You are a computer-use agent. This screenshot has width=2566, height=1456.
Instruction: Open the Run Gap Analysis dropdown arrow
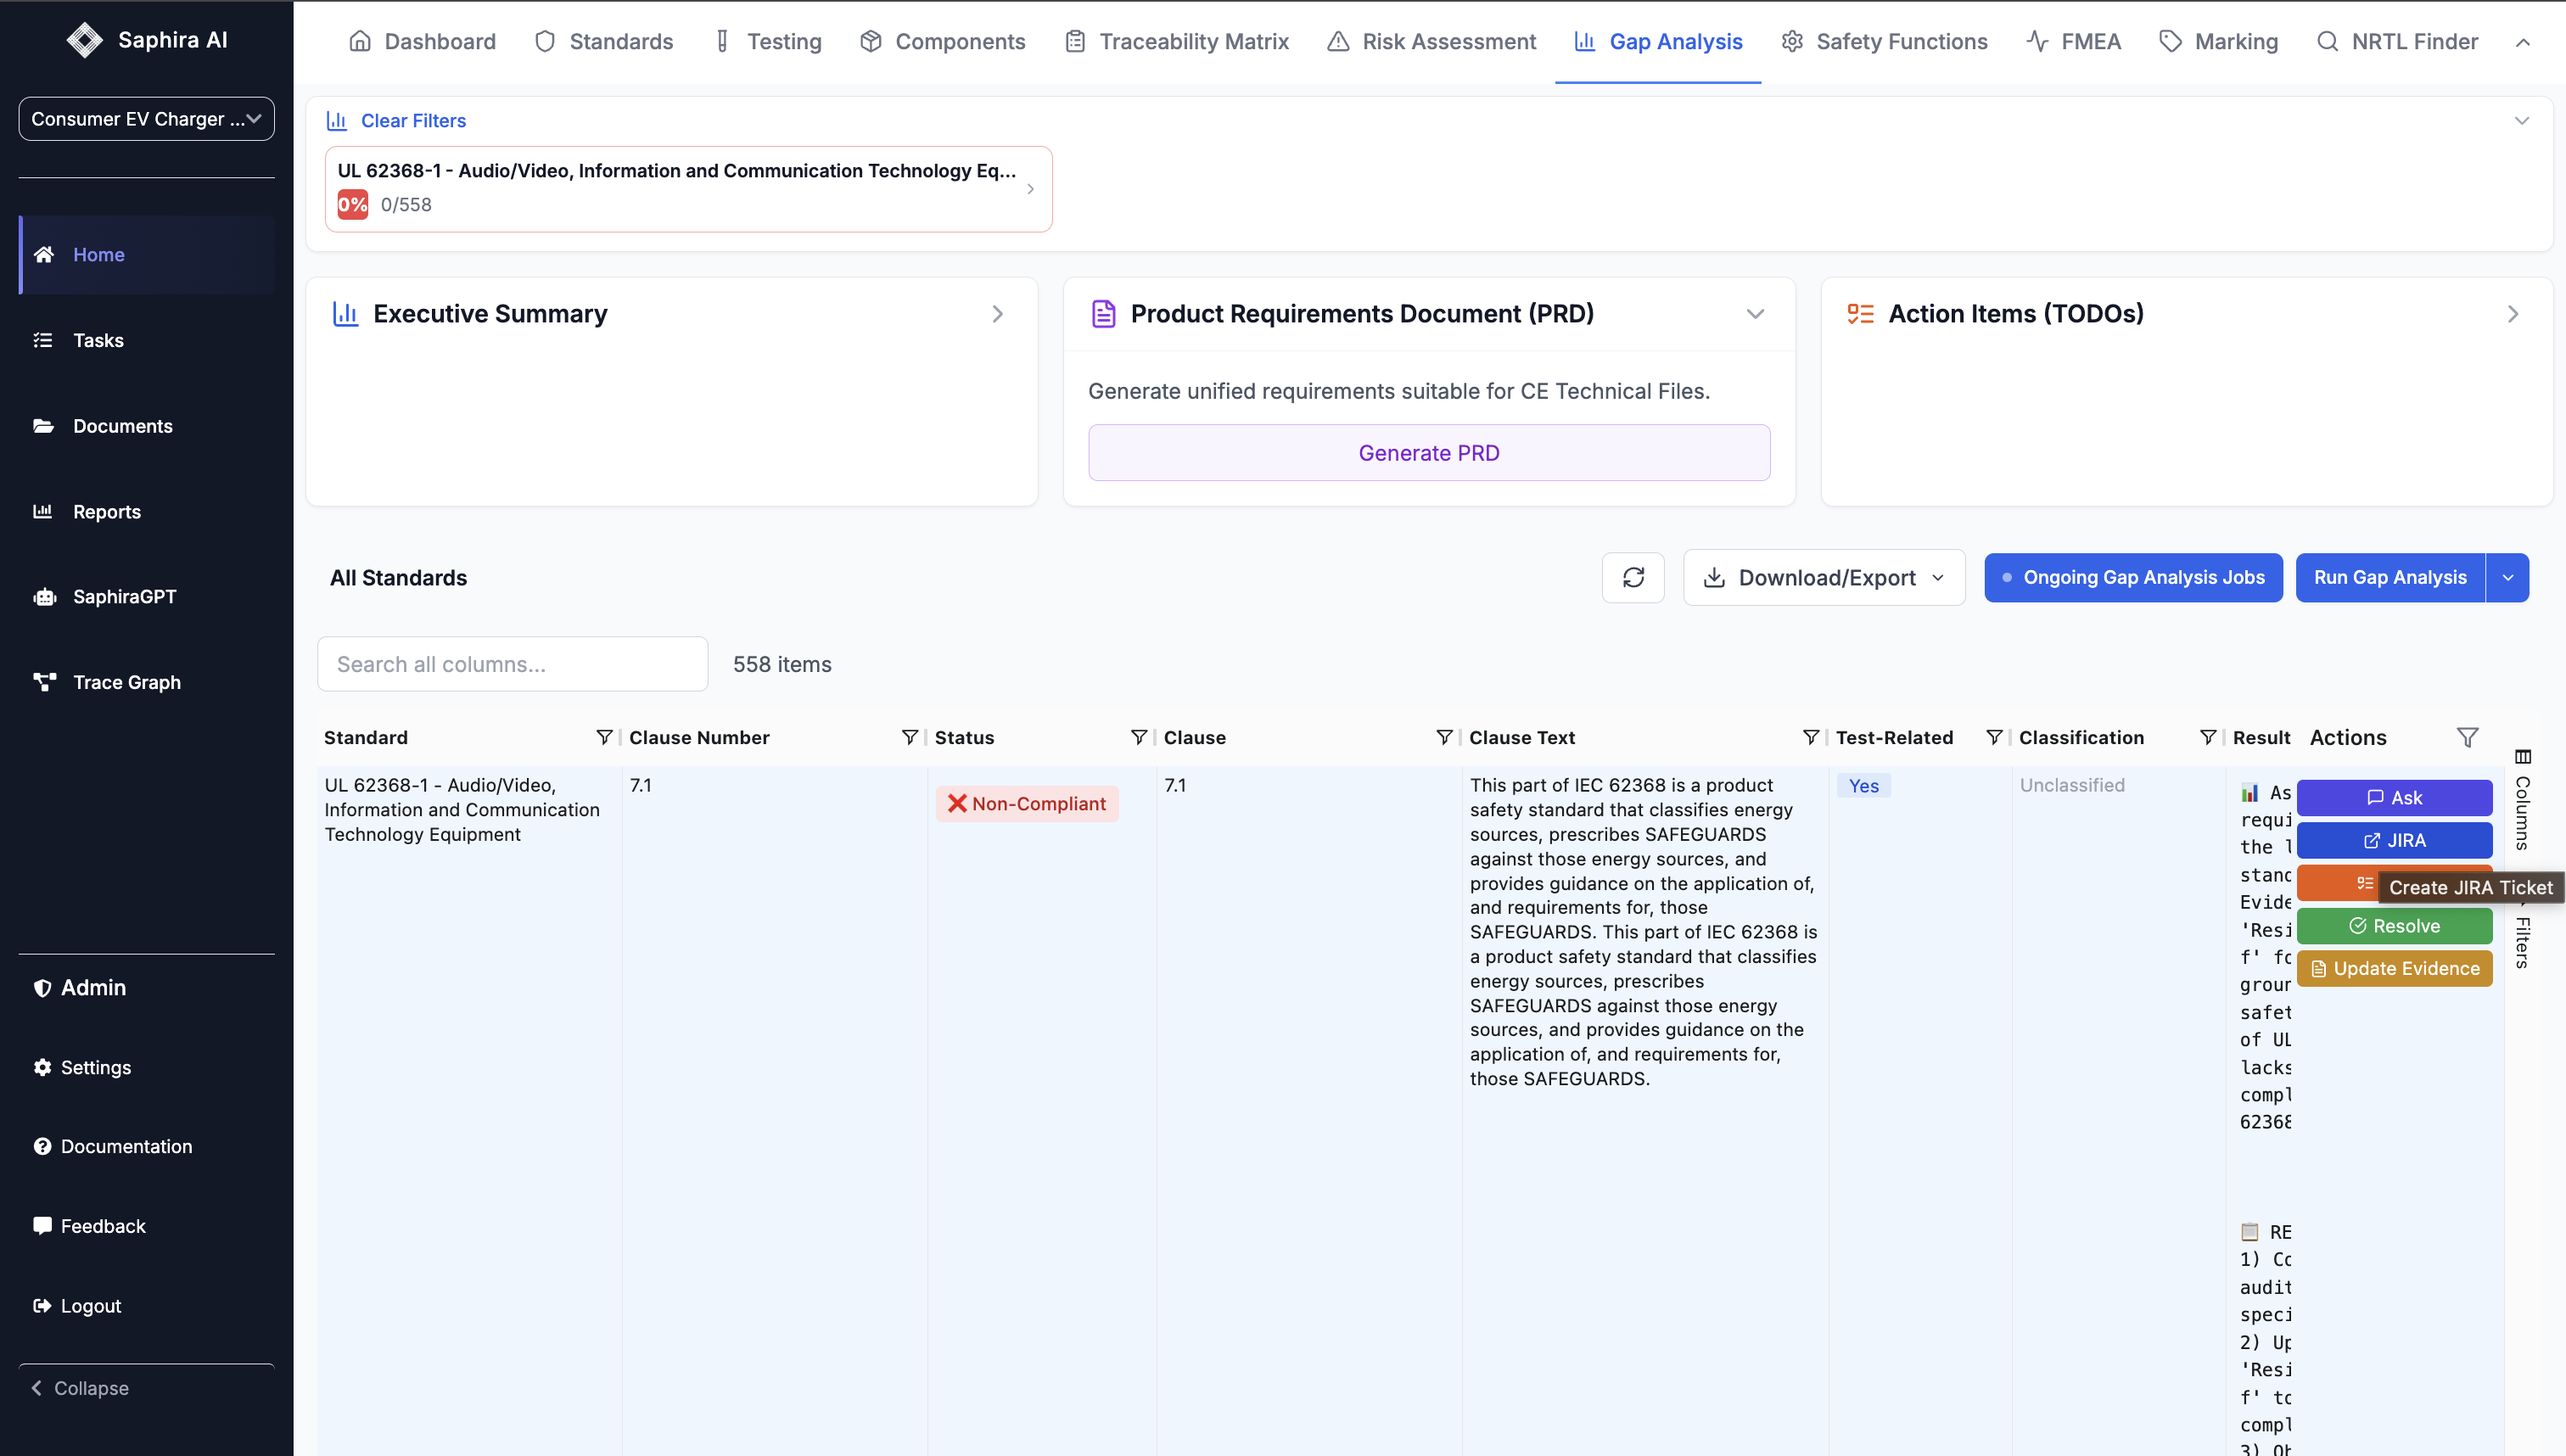[2508, 577]
